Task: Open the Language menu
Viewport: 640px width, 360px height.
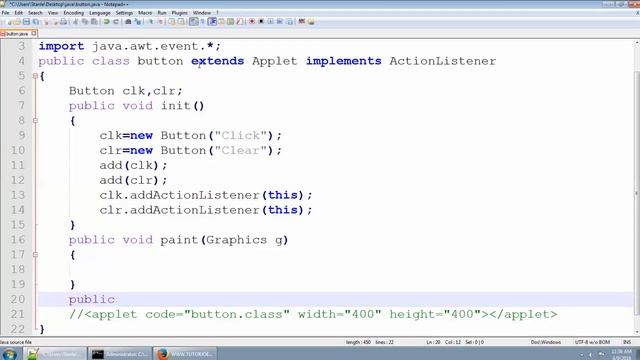Action: (x=100, y=13)
